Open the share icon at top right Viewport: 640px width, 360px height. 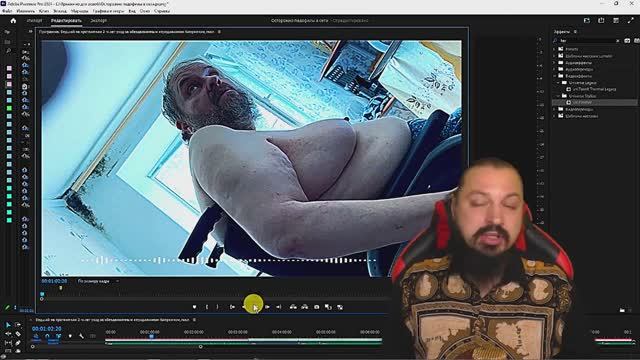[601, 20]
